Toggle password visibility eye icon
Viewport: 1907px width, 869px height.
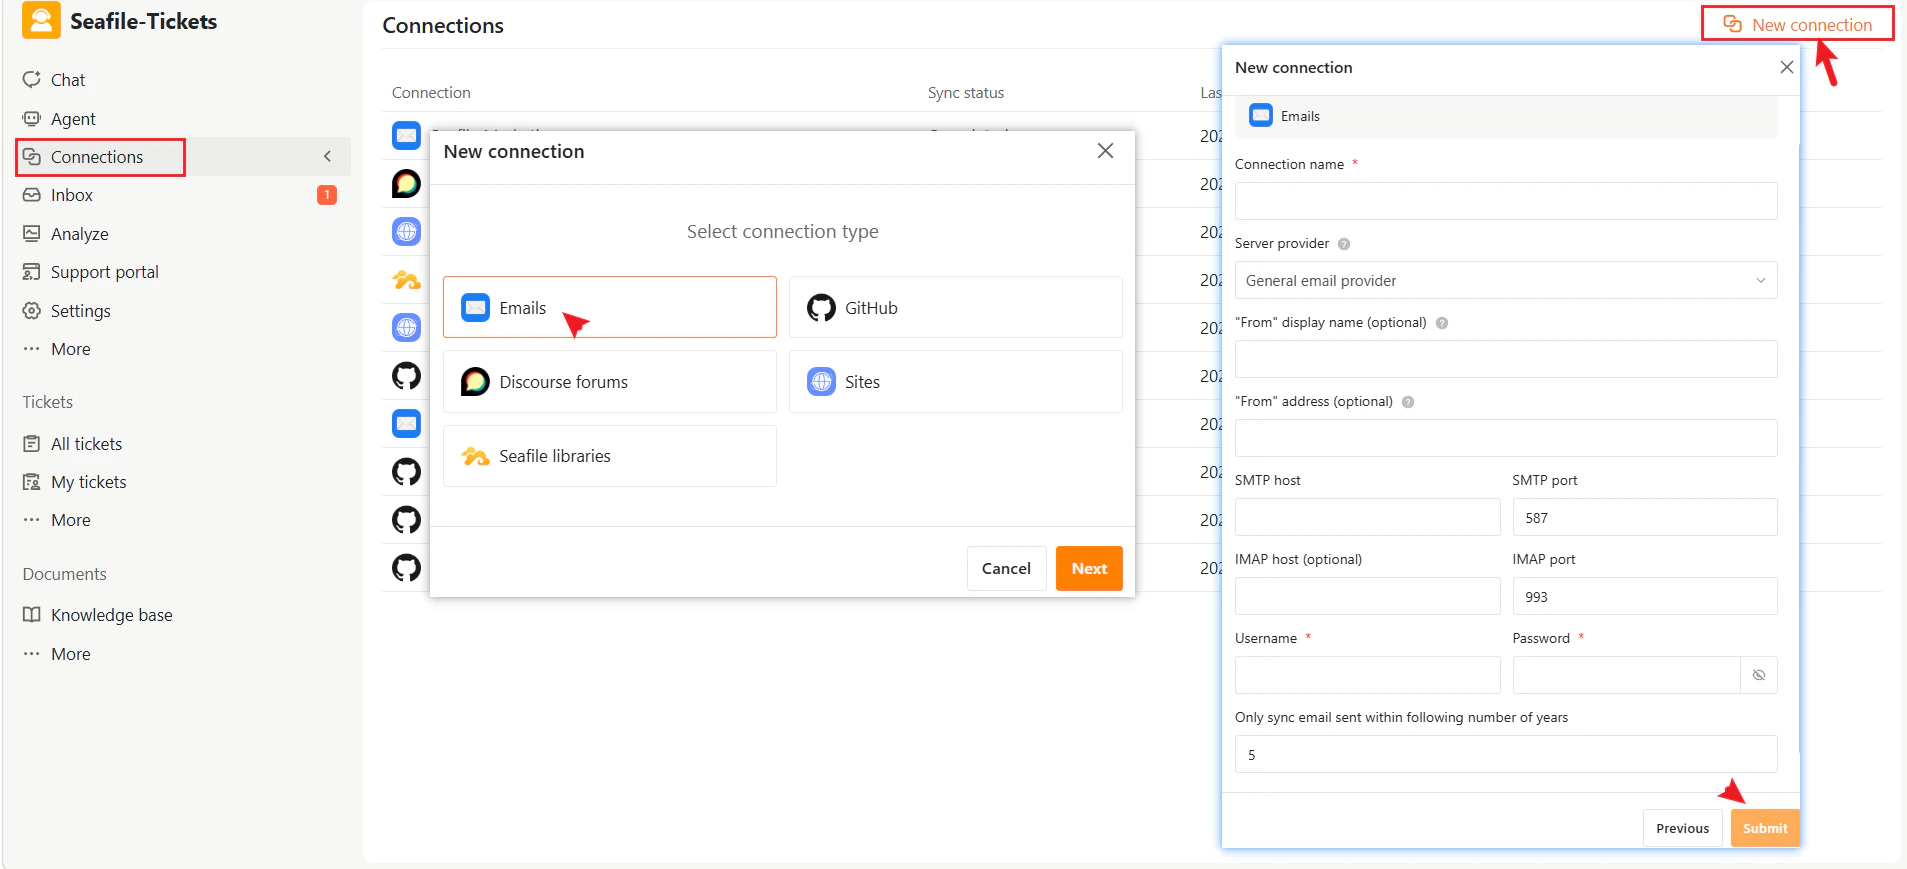pos(1759,675)
